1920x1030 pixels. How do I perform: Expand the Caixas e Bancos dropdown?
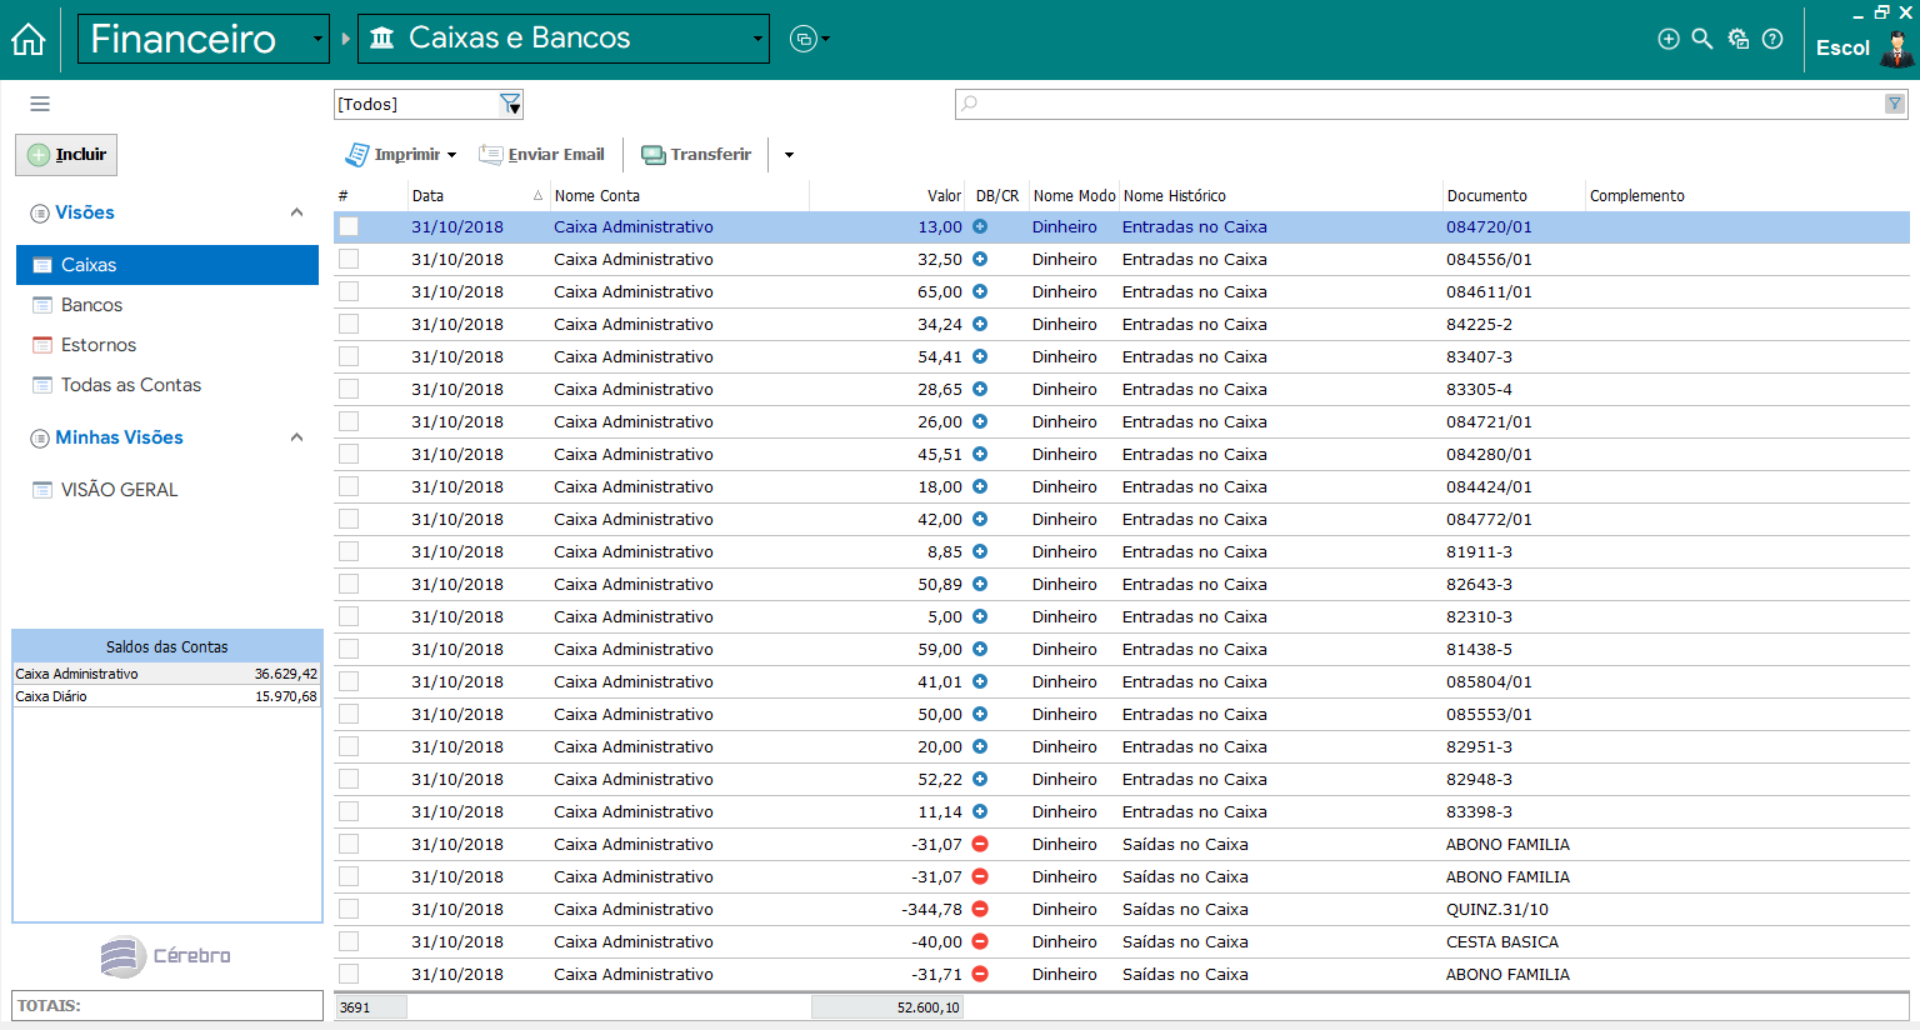point(757,39)
